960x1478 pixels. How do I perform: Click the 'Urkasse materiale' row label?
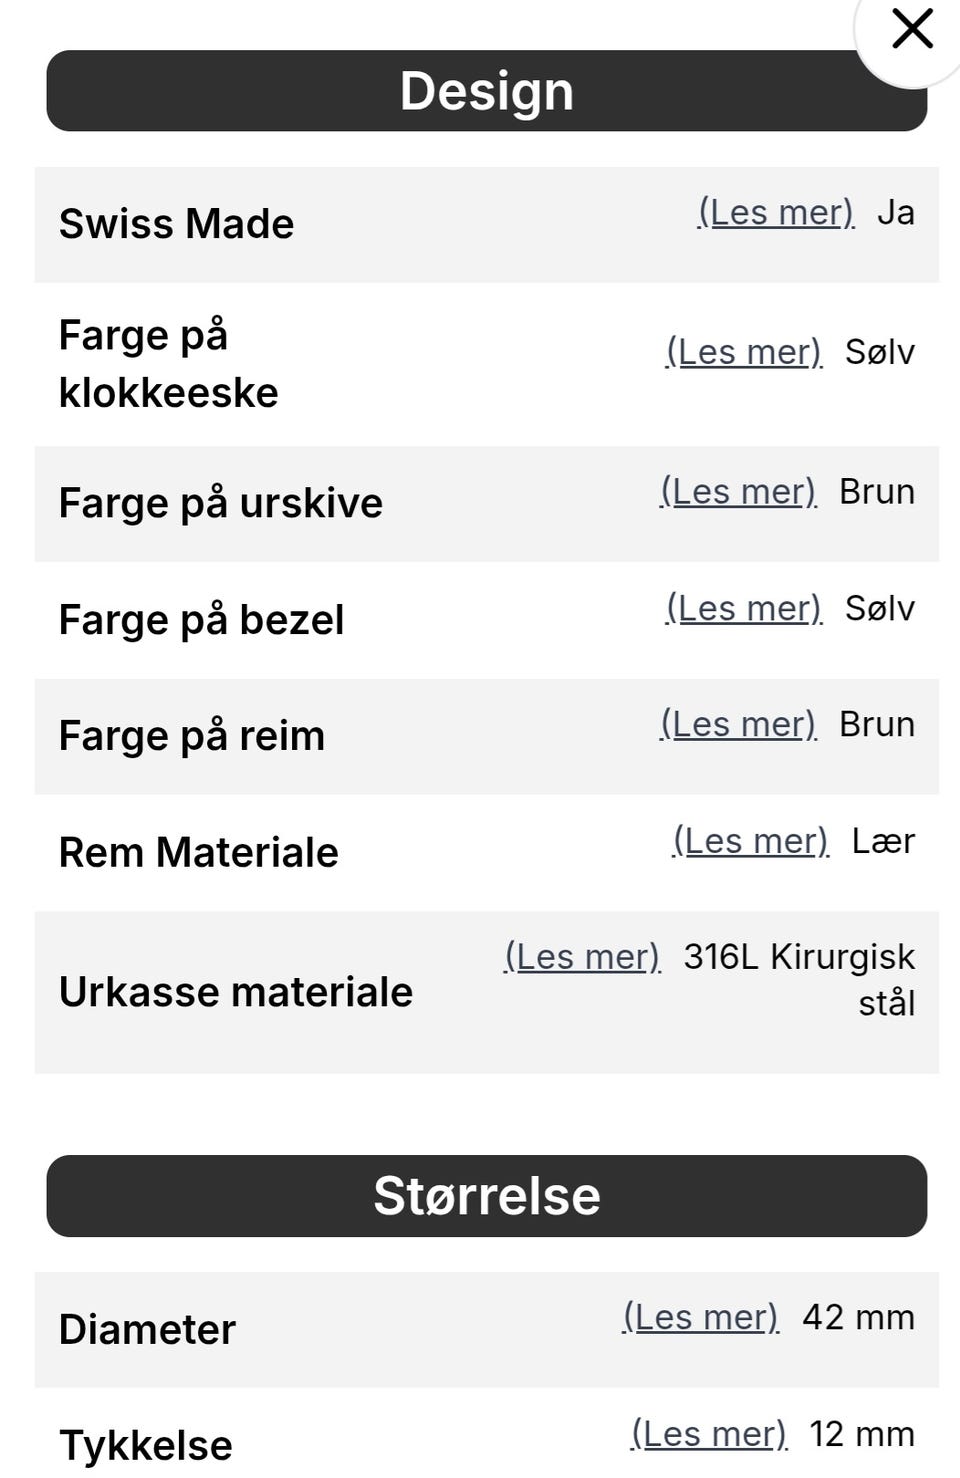pos(236,992)
